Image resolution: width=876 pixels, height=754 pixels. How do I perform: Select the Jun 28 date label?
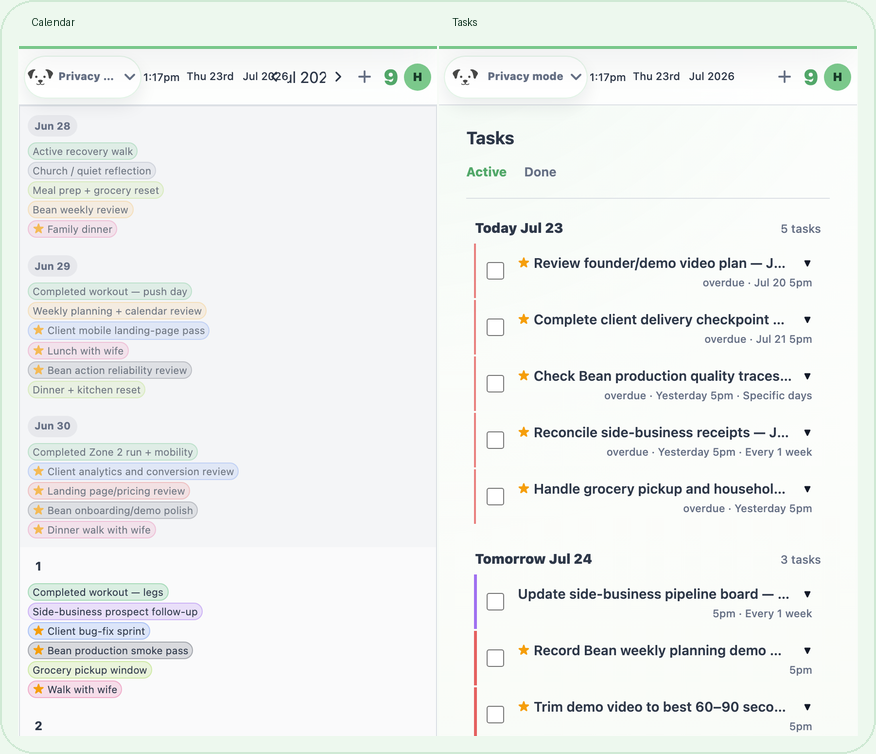click(x=53, y=126)
